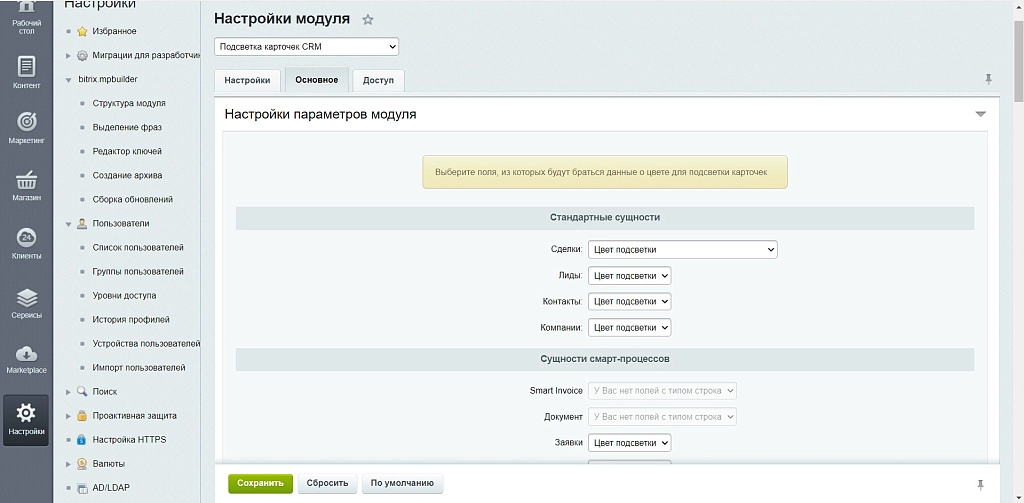Open Импорт пользователей in the tree

coord(138,368)
